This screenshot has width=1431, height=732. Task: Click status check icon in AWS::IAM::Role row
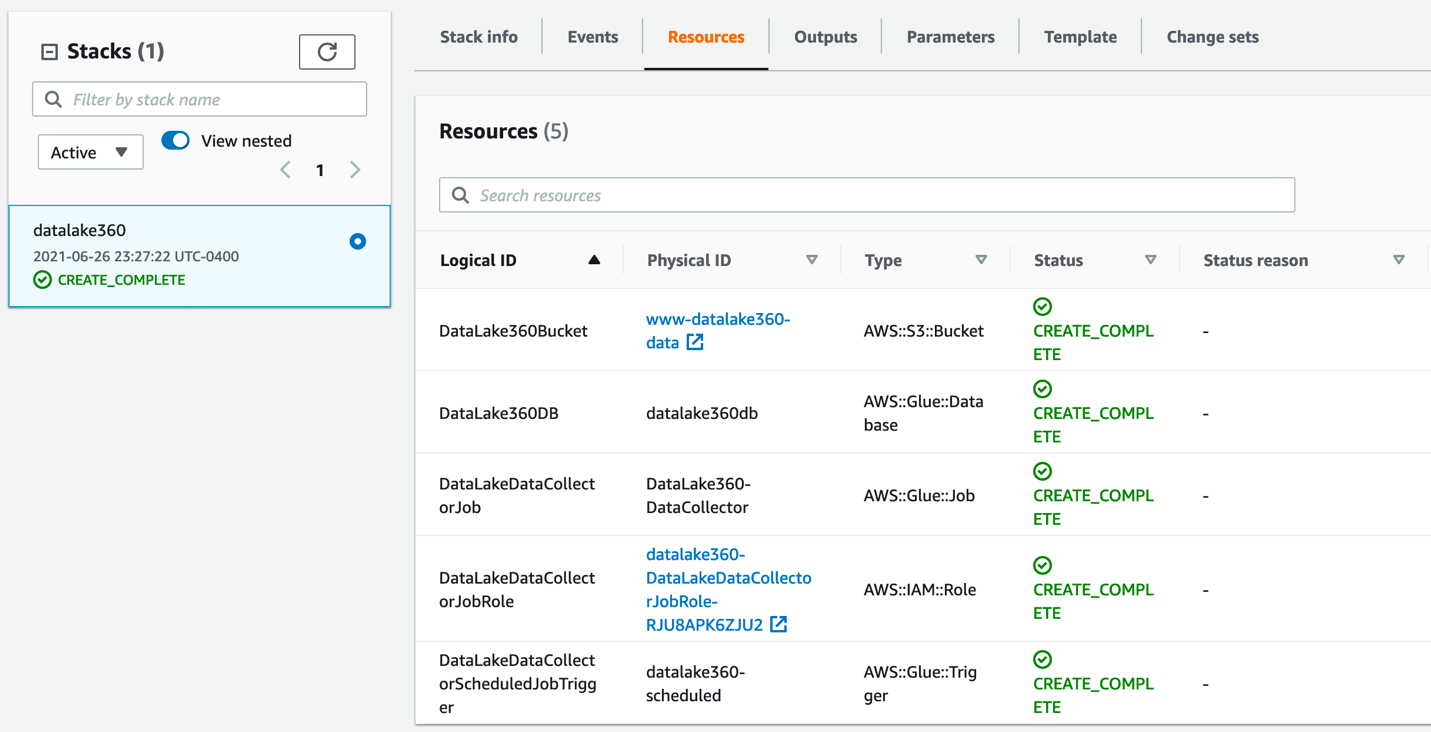point(1042,565)
